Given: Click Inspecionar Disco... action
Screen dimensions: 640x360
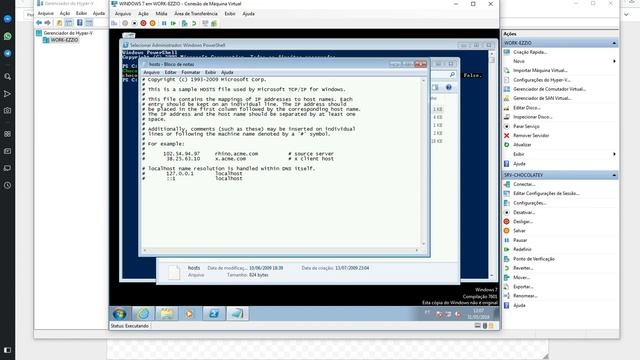Looking at the screenshot, I should (x=533, y=117).
